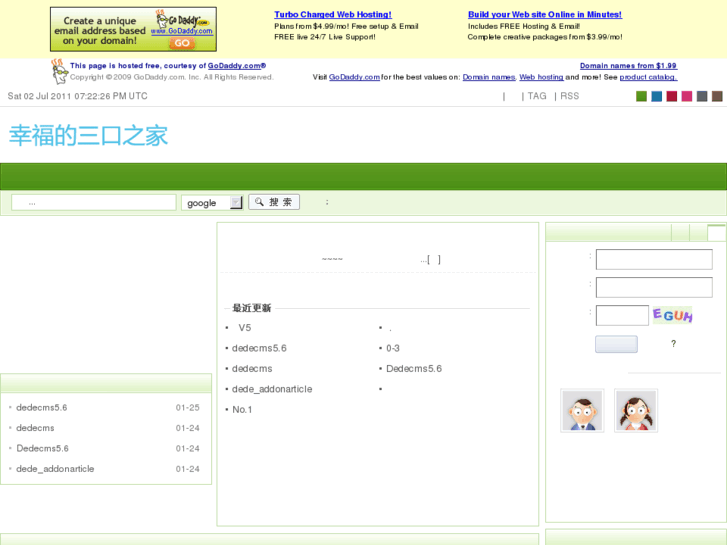Open dedecms article dated 01-24
The width and height of the screenshot is (727, 545).
coord(35,428)
